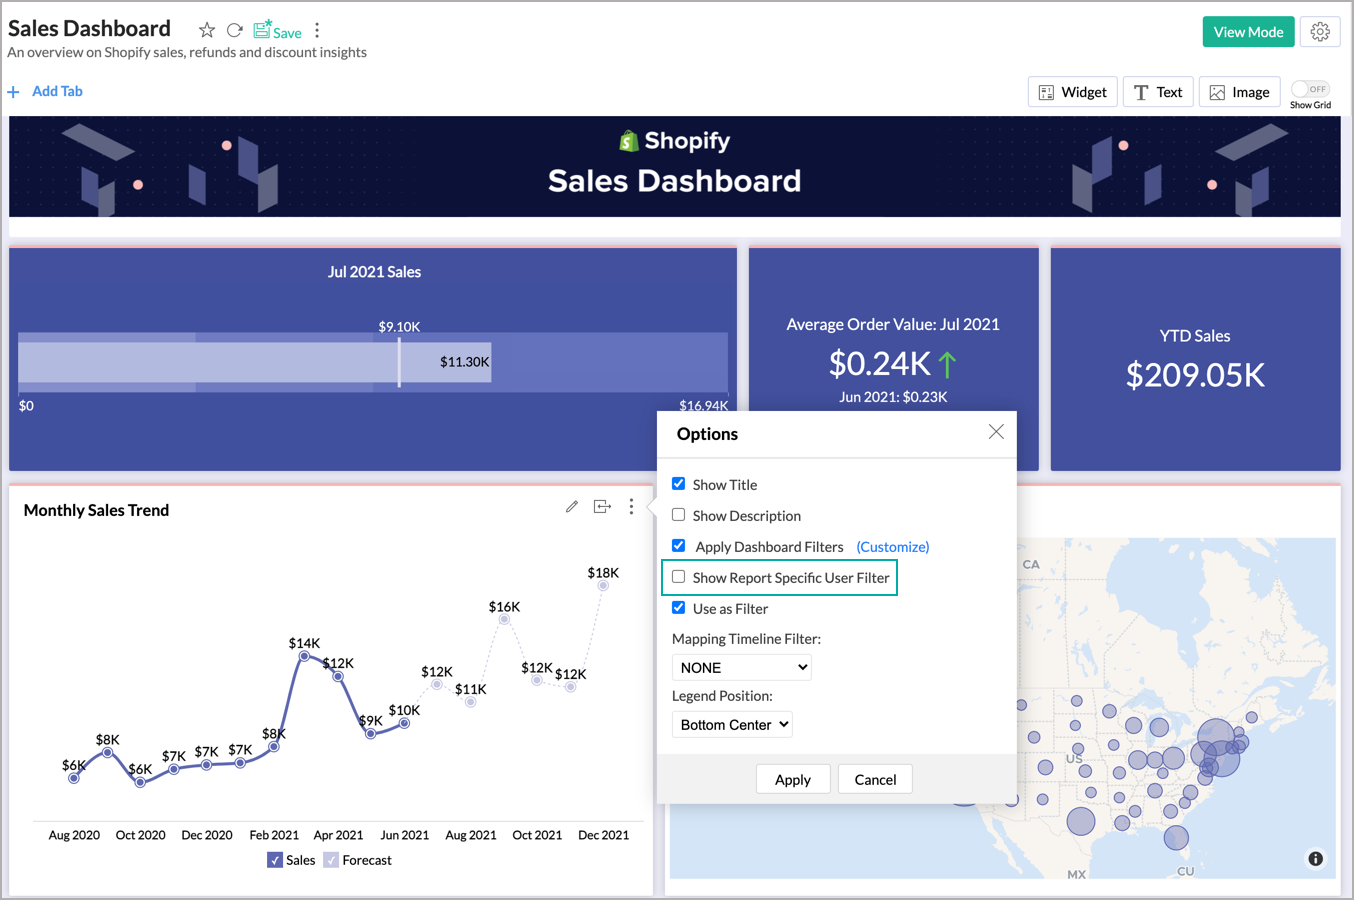
Task: Enable Show Report Specific User Filter
Action: click(x=678, y=577)
